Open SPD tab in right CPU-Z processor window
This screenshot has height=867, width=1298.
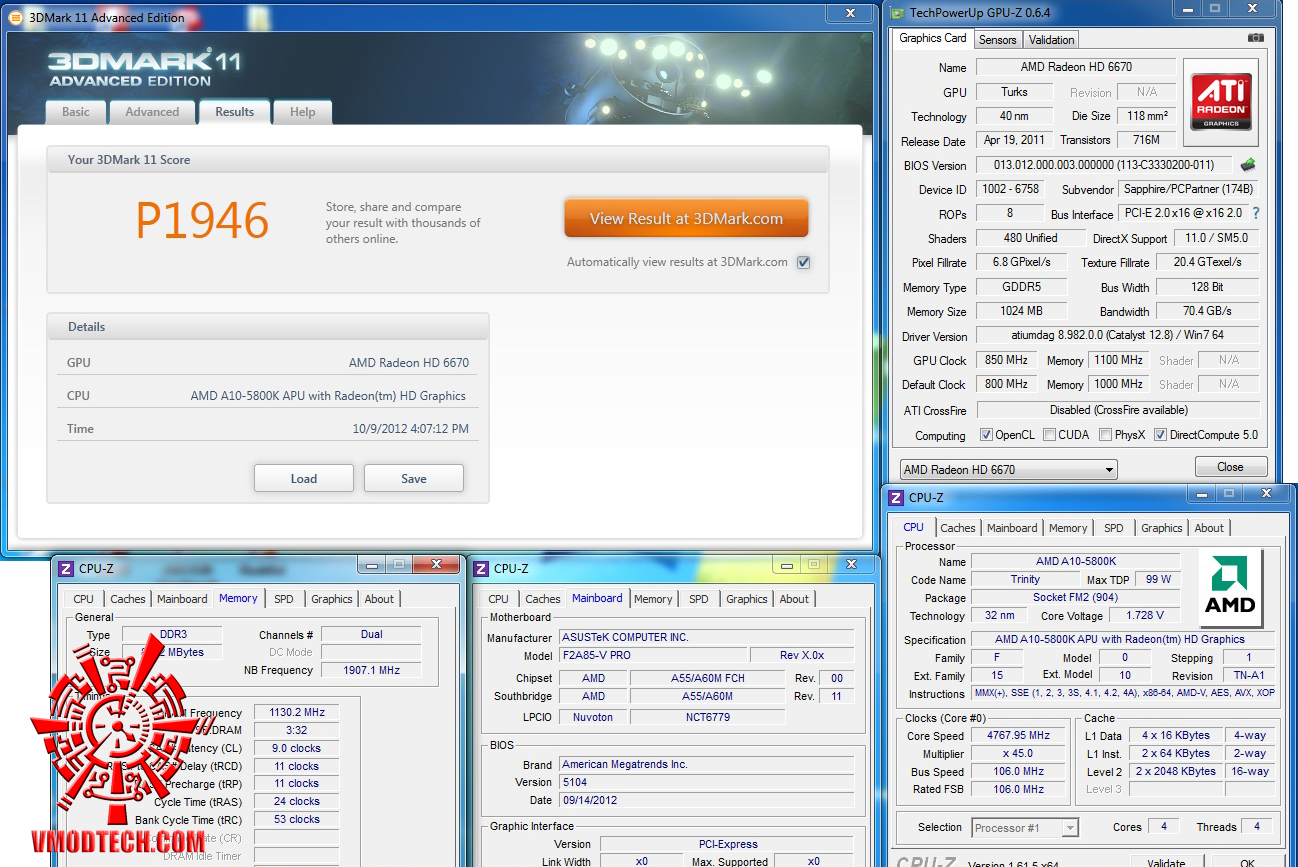click(1113, 528)
